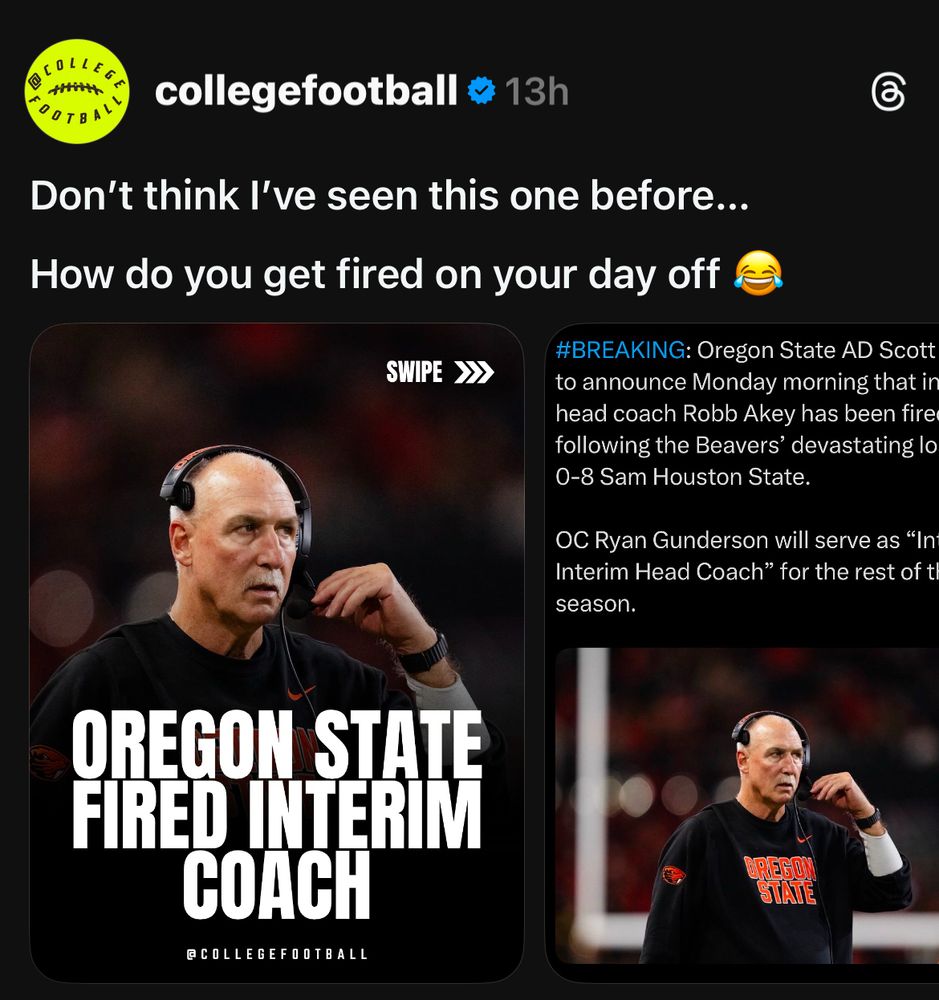Click the triple chevron swipe arrows
The height and width of the screenshot is (1000, 939).
[x=474, y=373]
